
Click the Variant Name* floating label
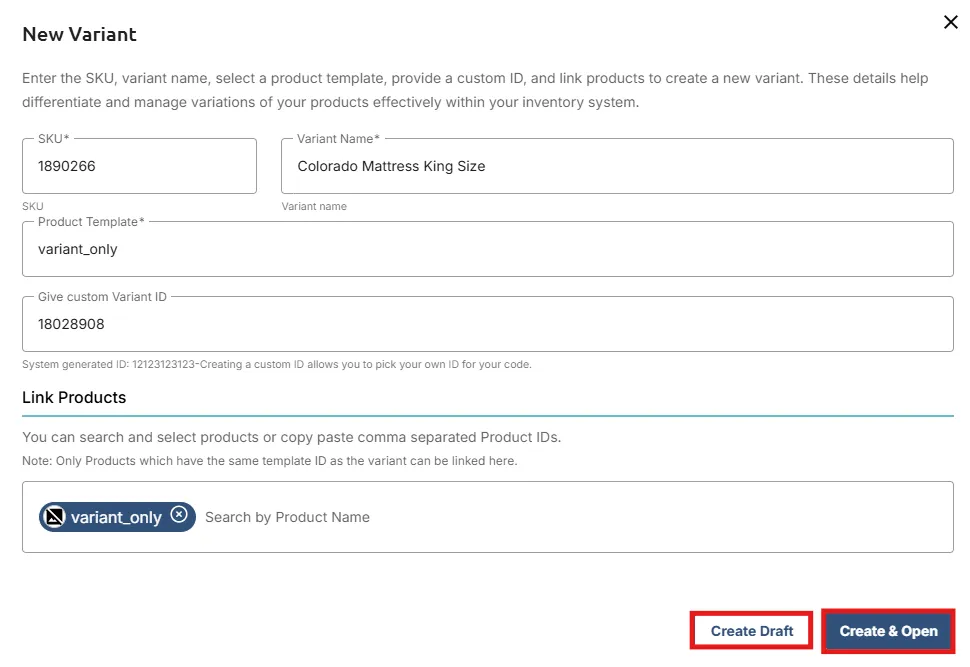[x=338, y=139]
